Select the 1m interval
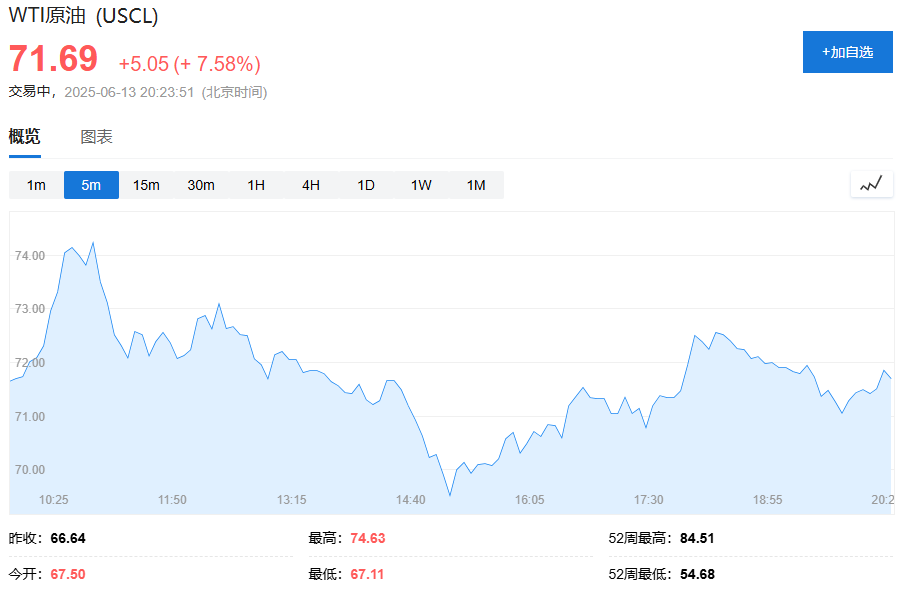899x591 pixels. point(36,184)
